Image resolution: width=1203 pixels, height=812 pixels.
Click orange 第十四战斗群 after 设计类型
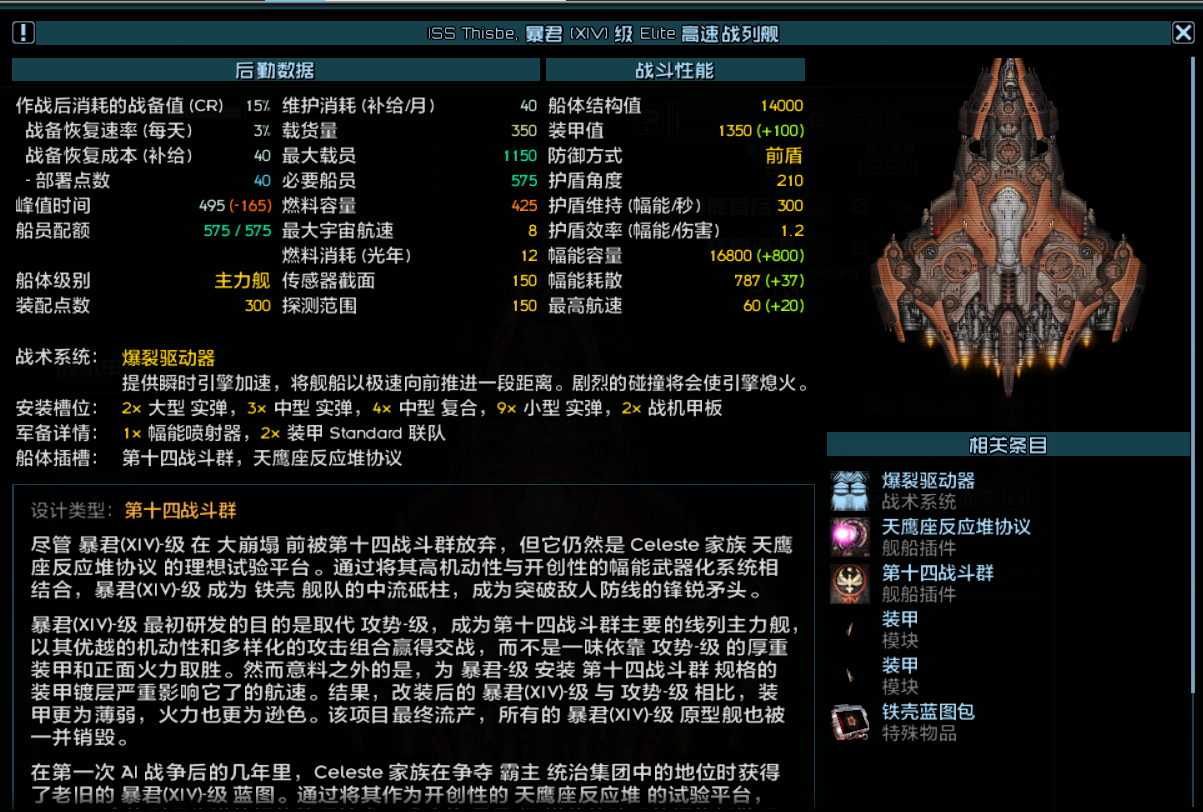(180, 510)
